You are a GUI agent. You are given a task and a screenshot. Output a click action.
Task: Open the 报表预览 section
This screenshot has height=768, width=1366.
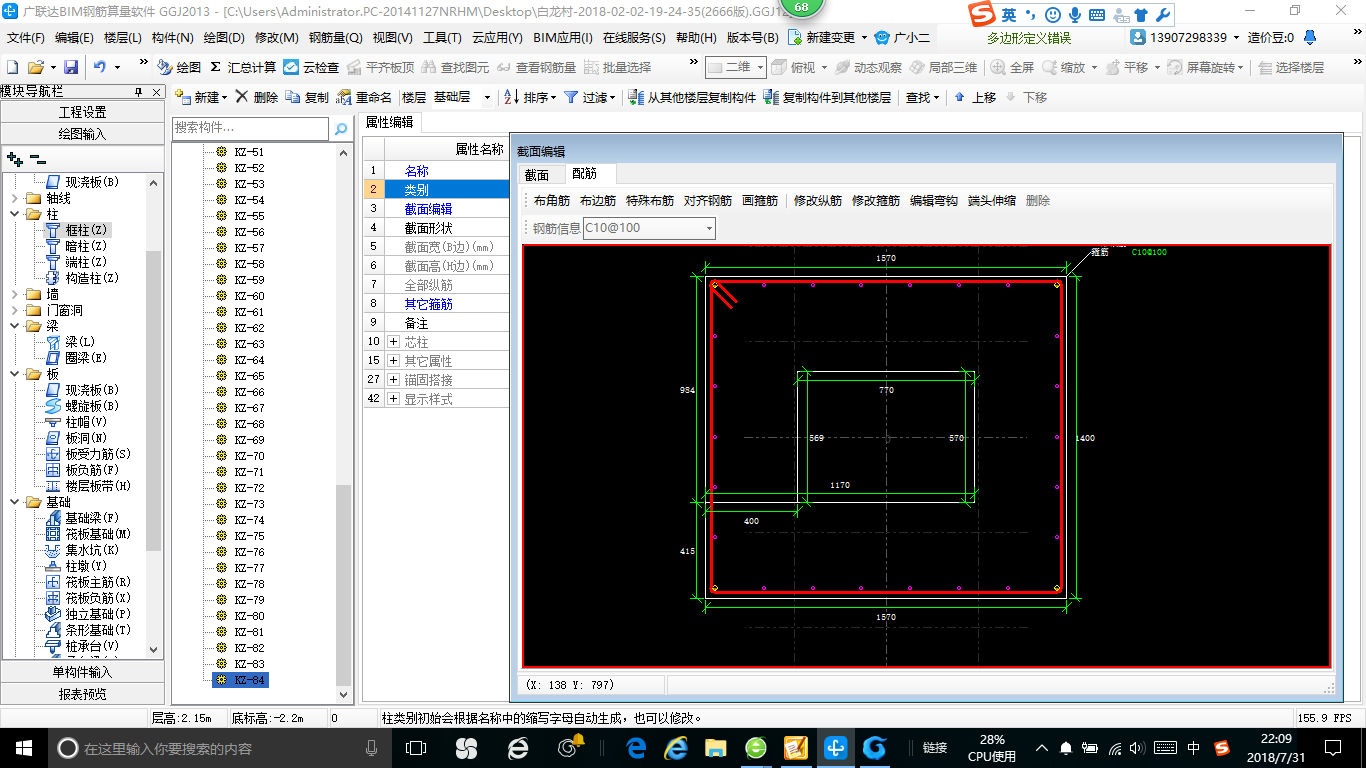point(82,693)
